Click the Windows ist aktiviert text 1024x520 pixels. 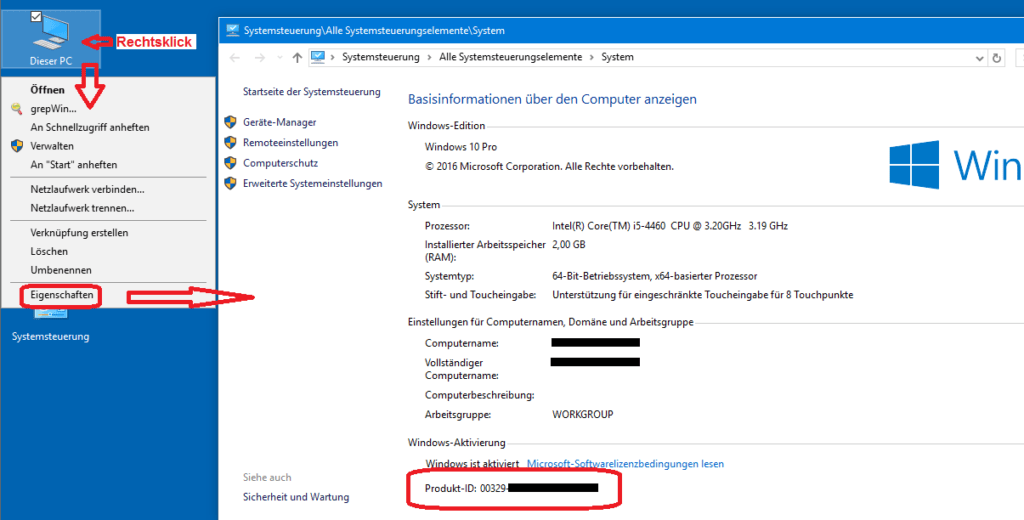click(472, 464)
